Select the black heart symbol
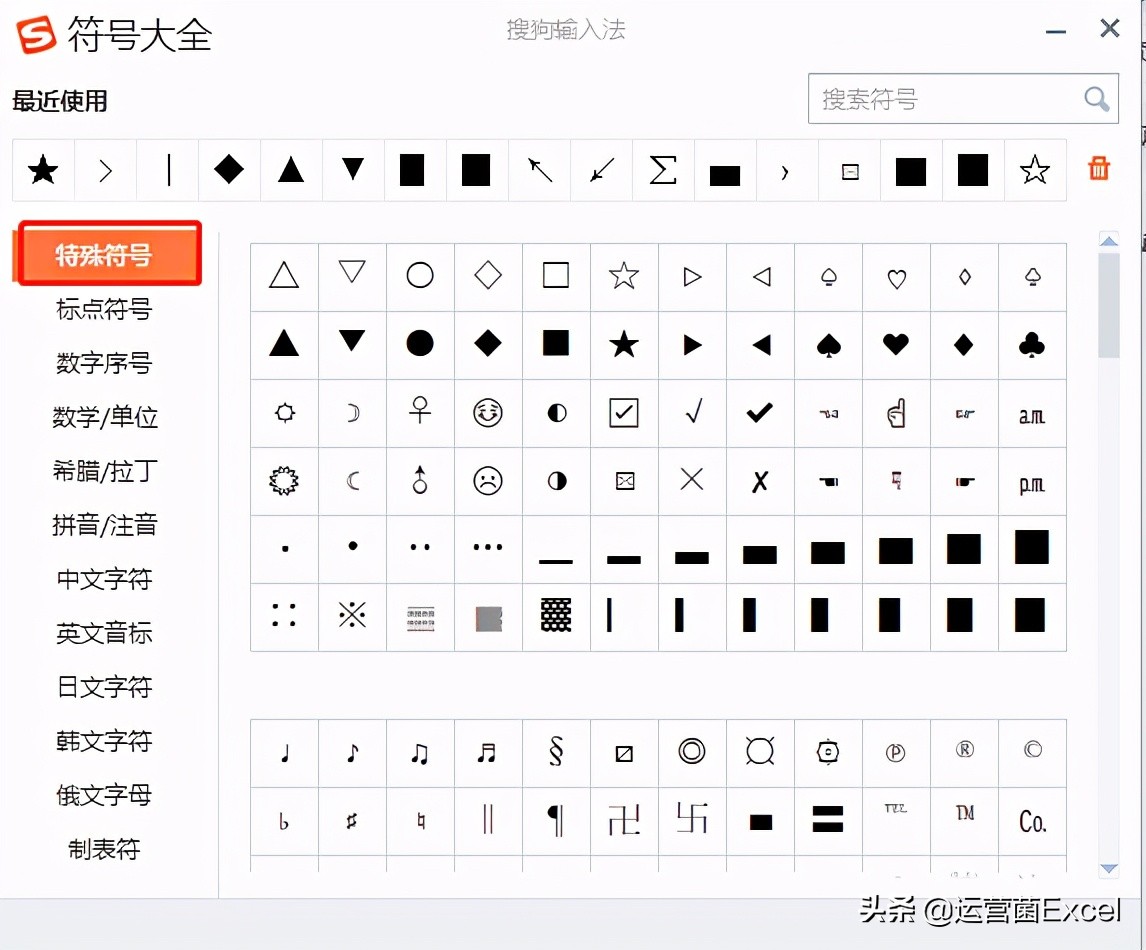The height and width of the screenshot is (950, 1146). point(896,344)
